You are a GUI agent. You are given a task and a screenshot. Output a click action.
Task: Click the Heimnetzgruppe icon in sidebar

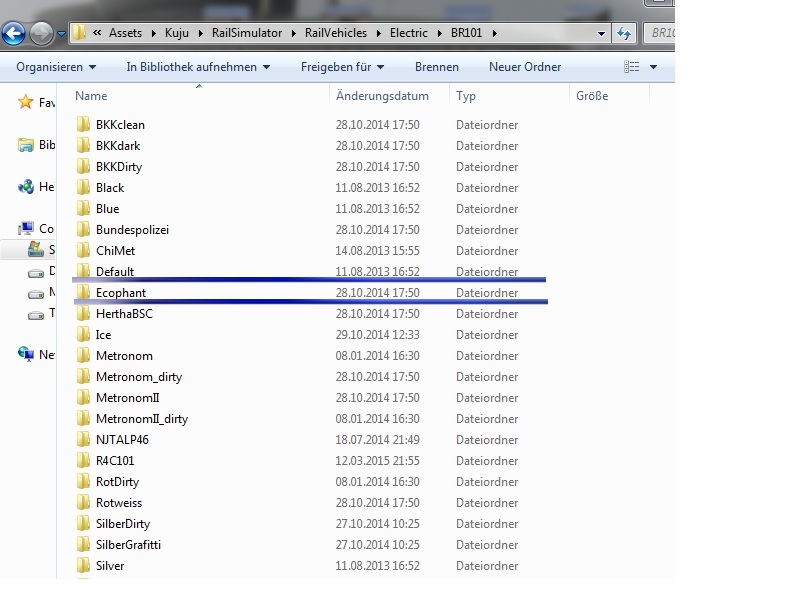click(26, 187)
